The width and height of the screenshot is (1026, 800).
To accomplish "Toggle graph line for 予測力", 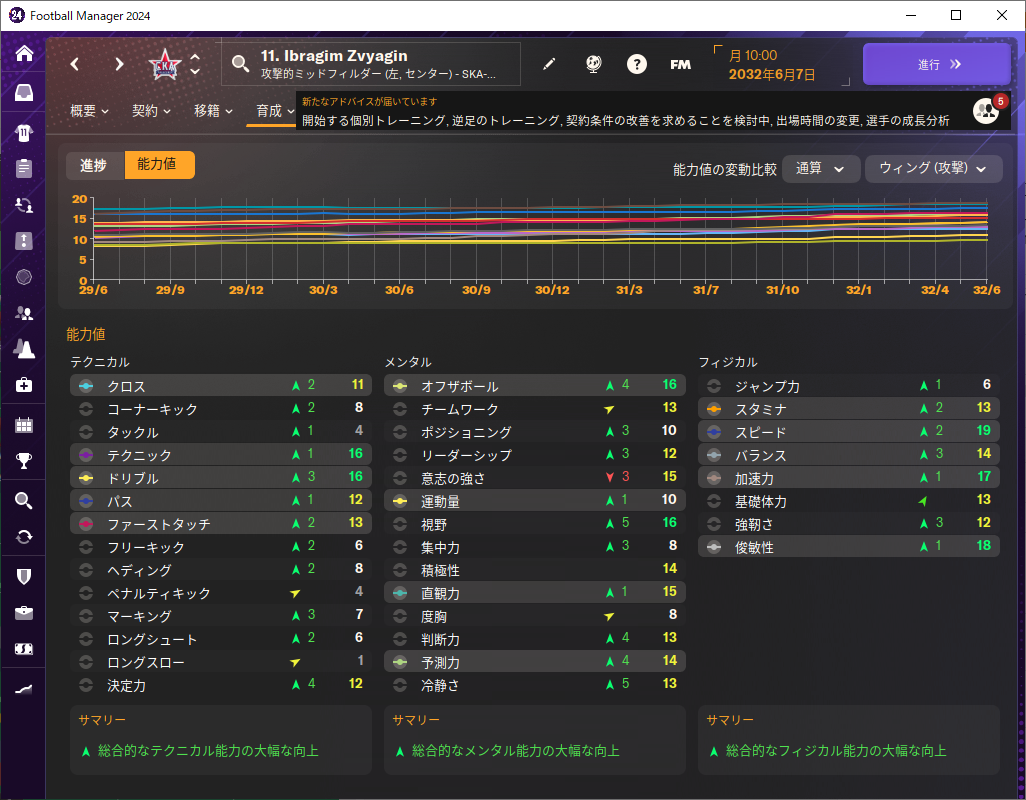I will point(400,662).
